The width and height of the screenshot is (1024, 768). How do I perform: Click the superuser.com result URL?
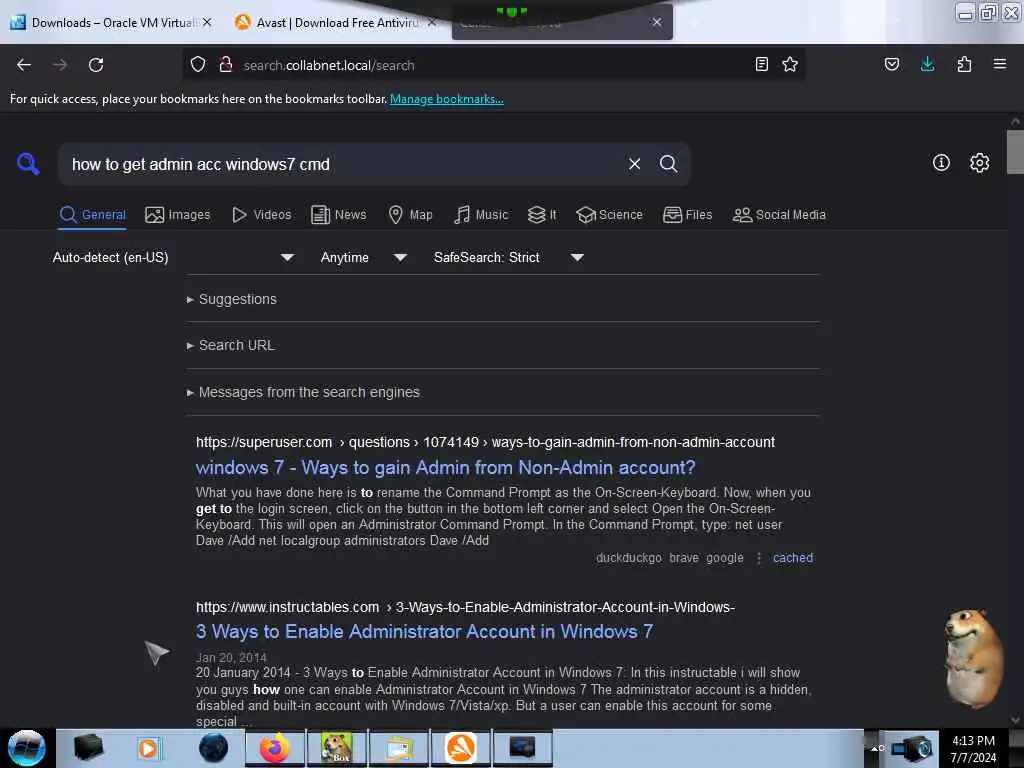(x=485, y=442)
